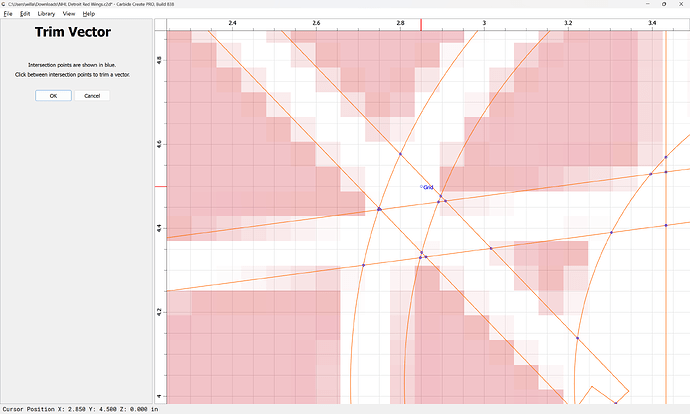
Task: Click the 4.2 mark on the left ruler
Action: pos(158,312)
